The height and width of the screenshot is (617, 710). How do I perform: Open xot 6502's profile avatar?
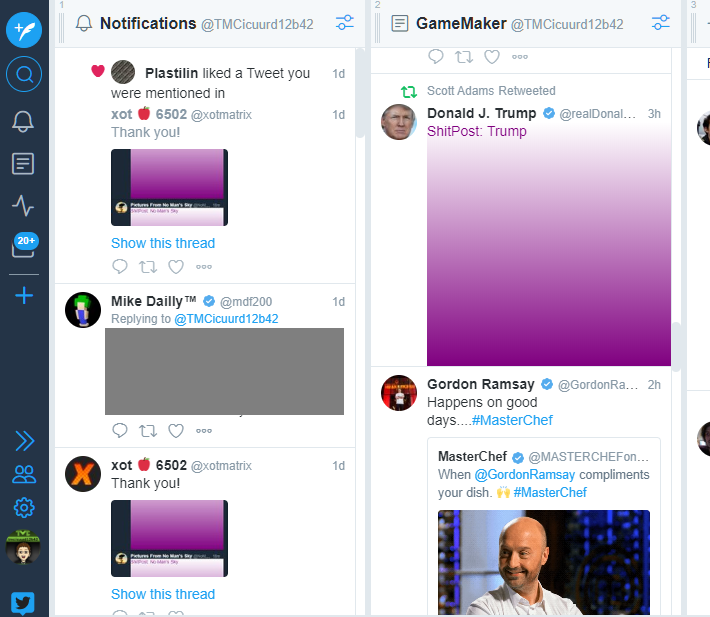pyautogui.click(x=83, y=474)
